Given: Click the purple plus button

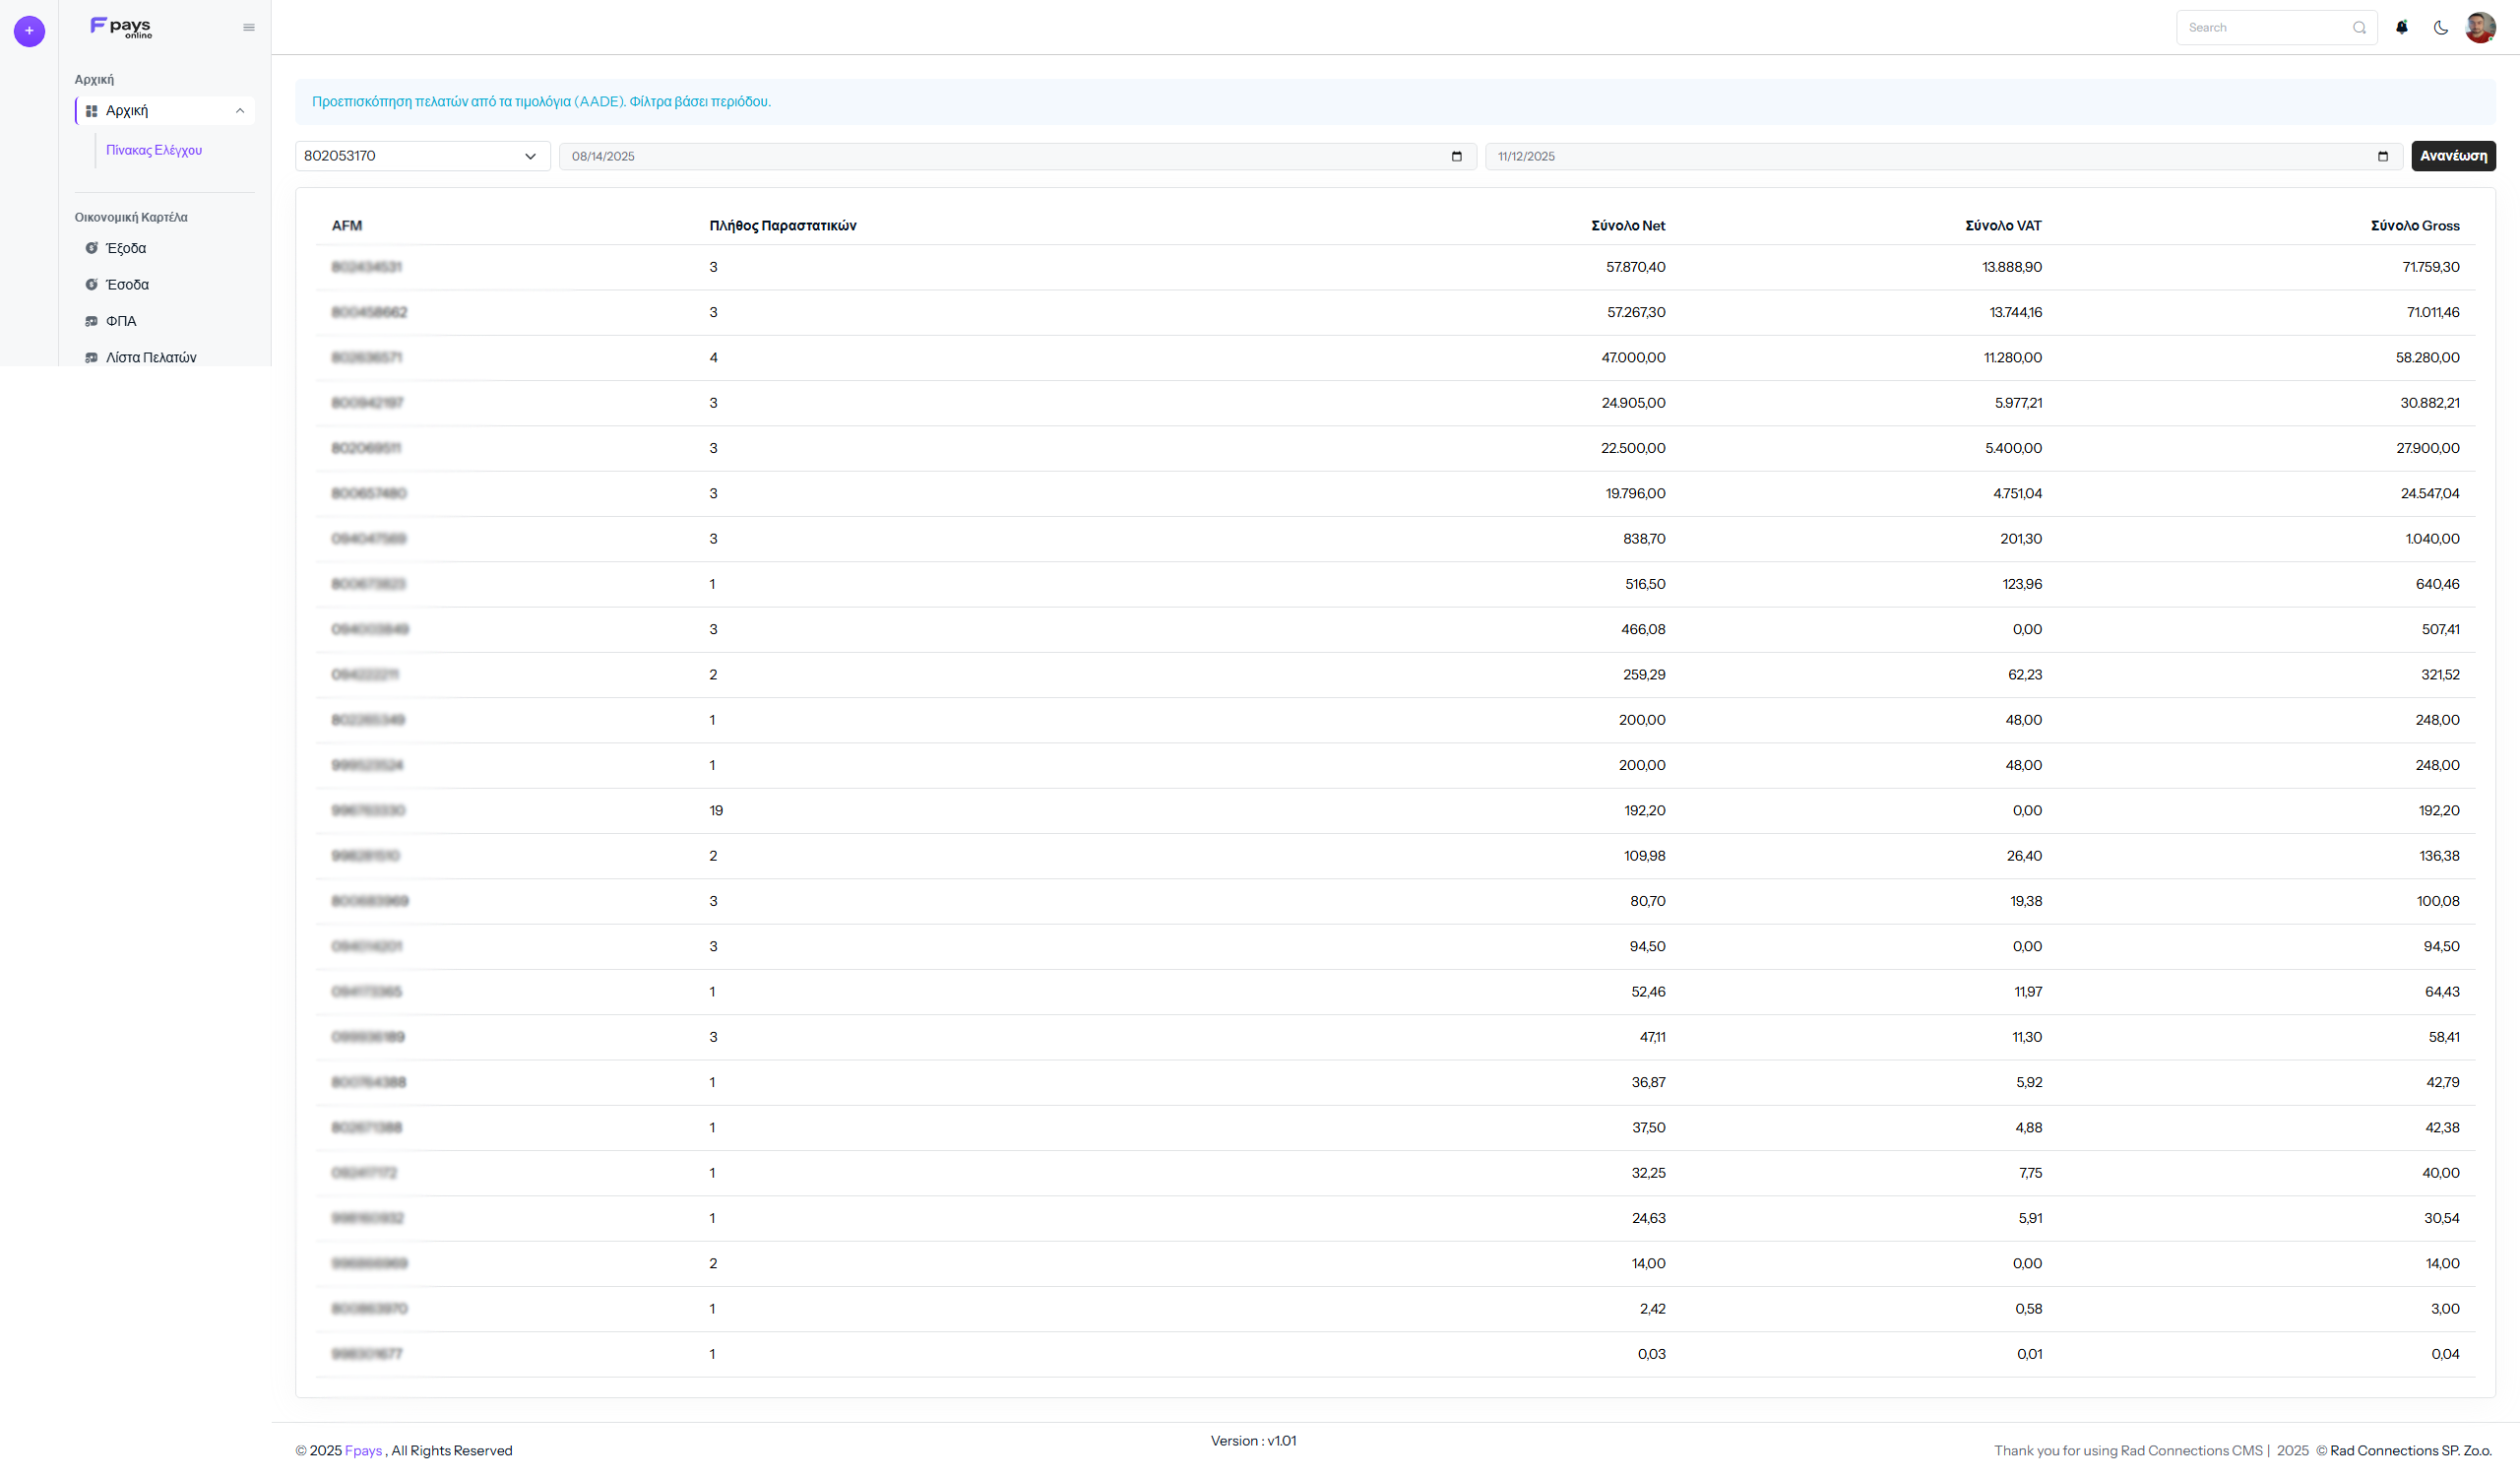Looking at the screenshot, I should (29, 31).
